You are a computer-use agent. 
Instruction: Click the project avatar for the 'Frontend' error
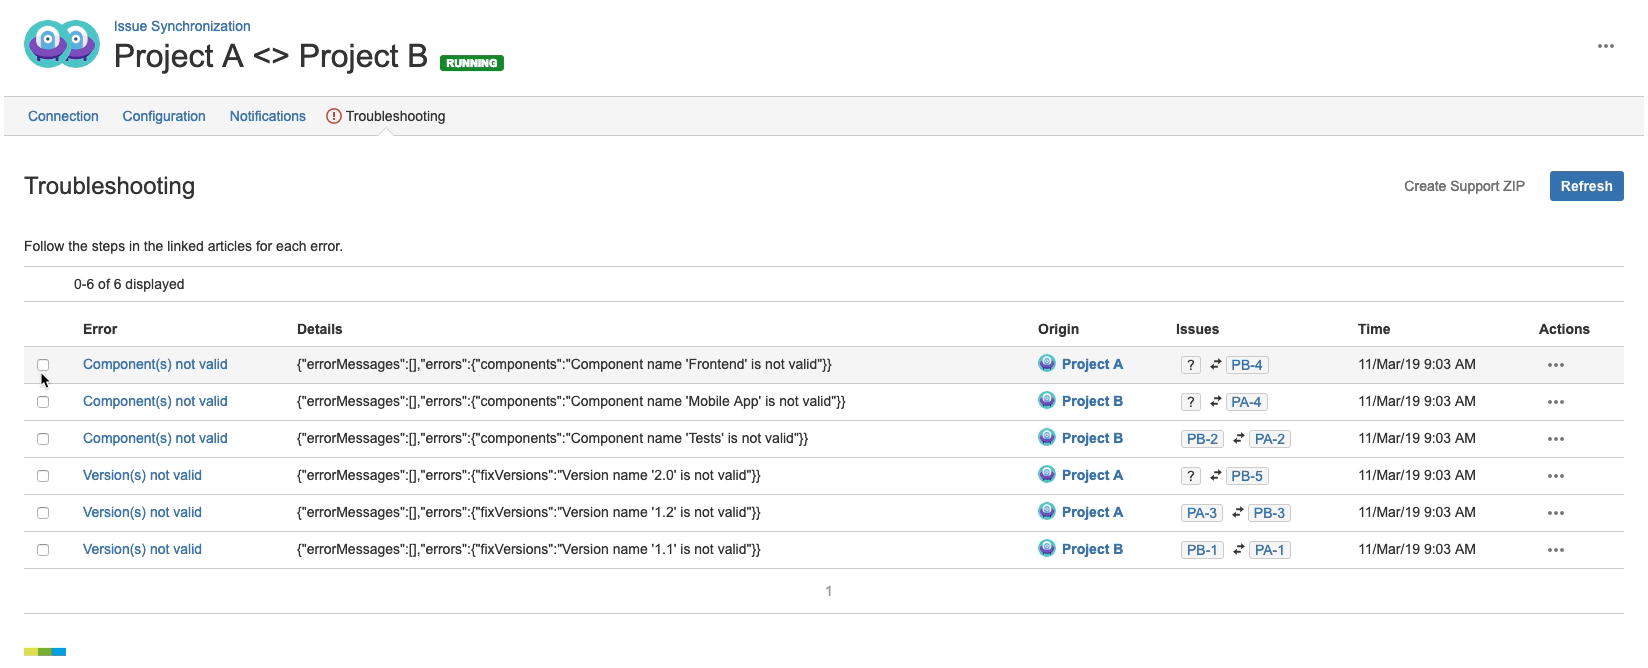click(x=1047, y=364)
